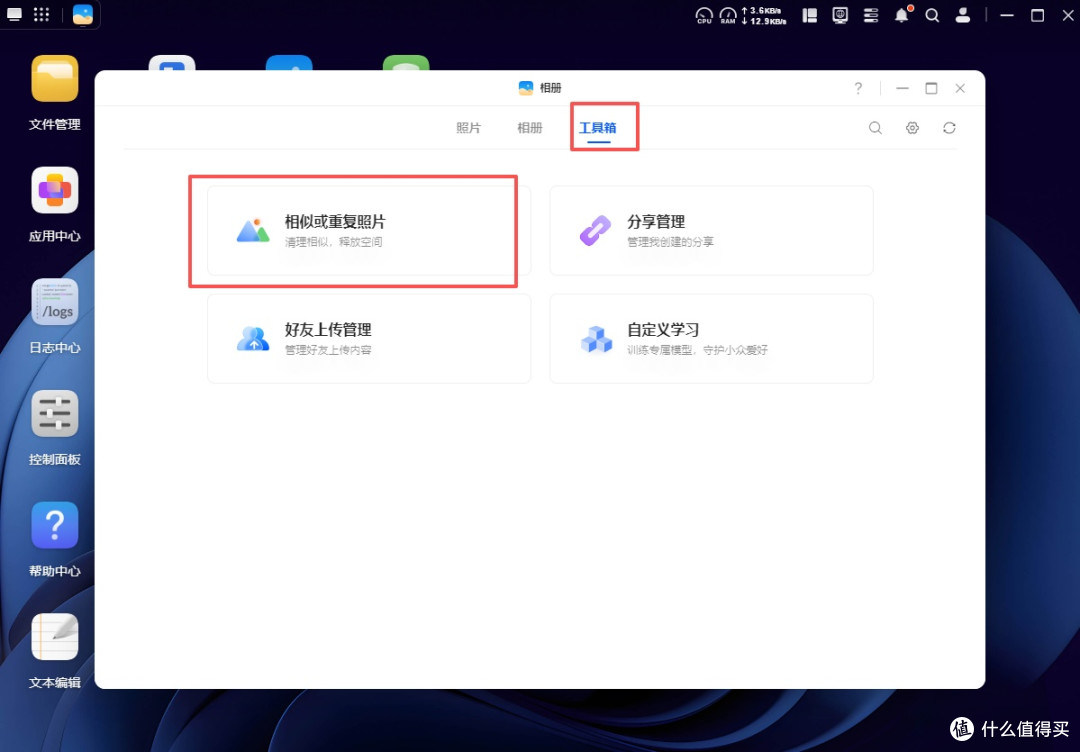Open 自定义学习 tool card
The height and width of the screenshot is (752, 1080).
(712, 339)
